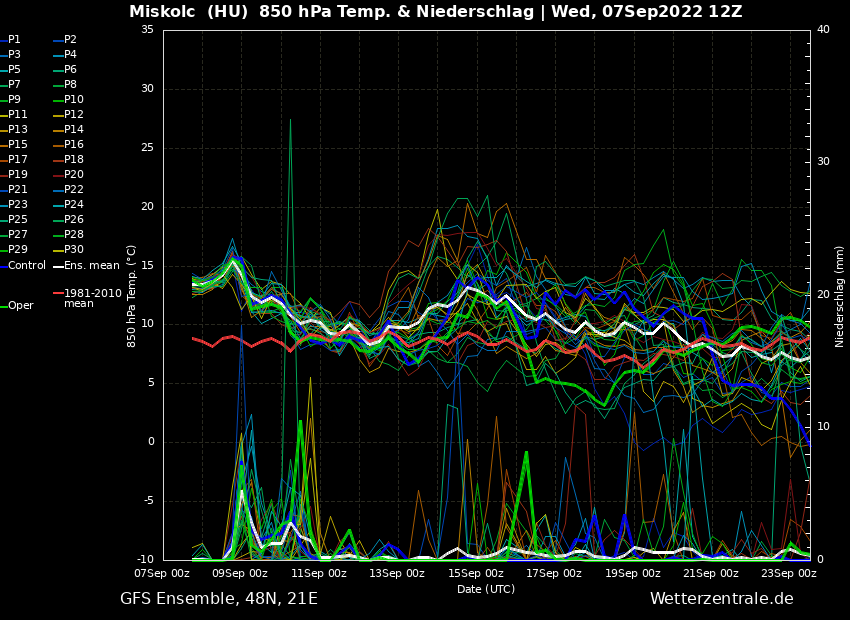Click the Date (UTC) axis label
Image resolution: width=850 pixels, height=620 pixels.
click(486, 590)
